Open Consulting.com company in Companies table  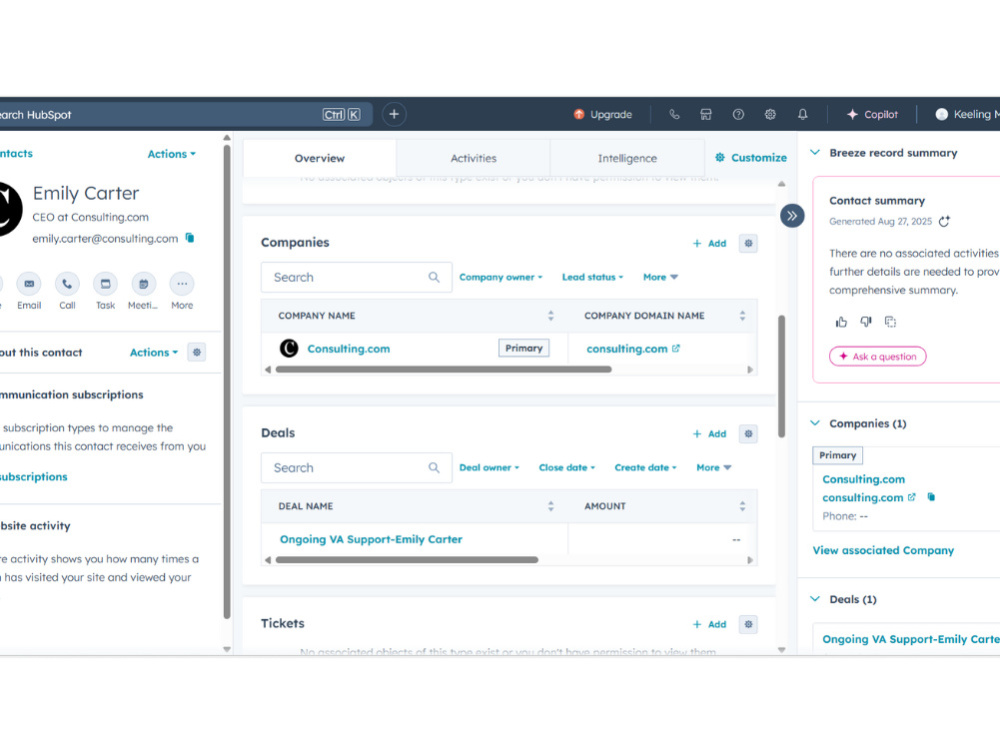pos(348,349)
